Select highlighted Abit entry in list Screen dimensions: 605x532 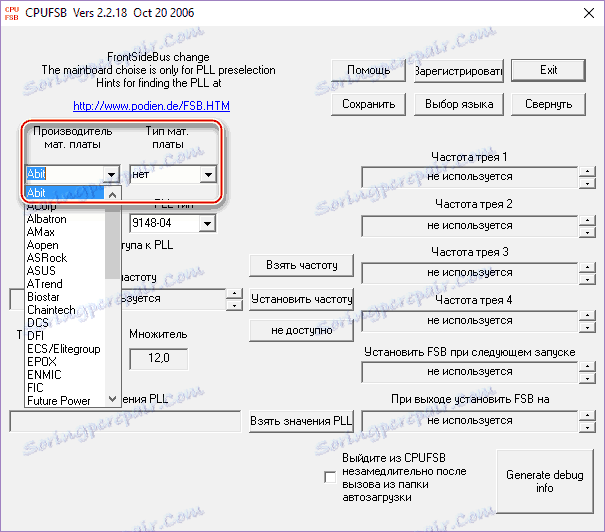pyautogui.click(x=65, y=193)
